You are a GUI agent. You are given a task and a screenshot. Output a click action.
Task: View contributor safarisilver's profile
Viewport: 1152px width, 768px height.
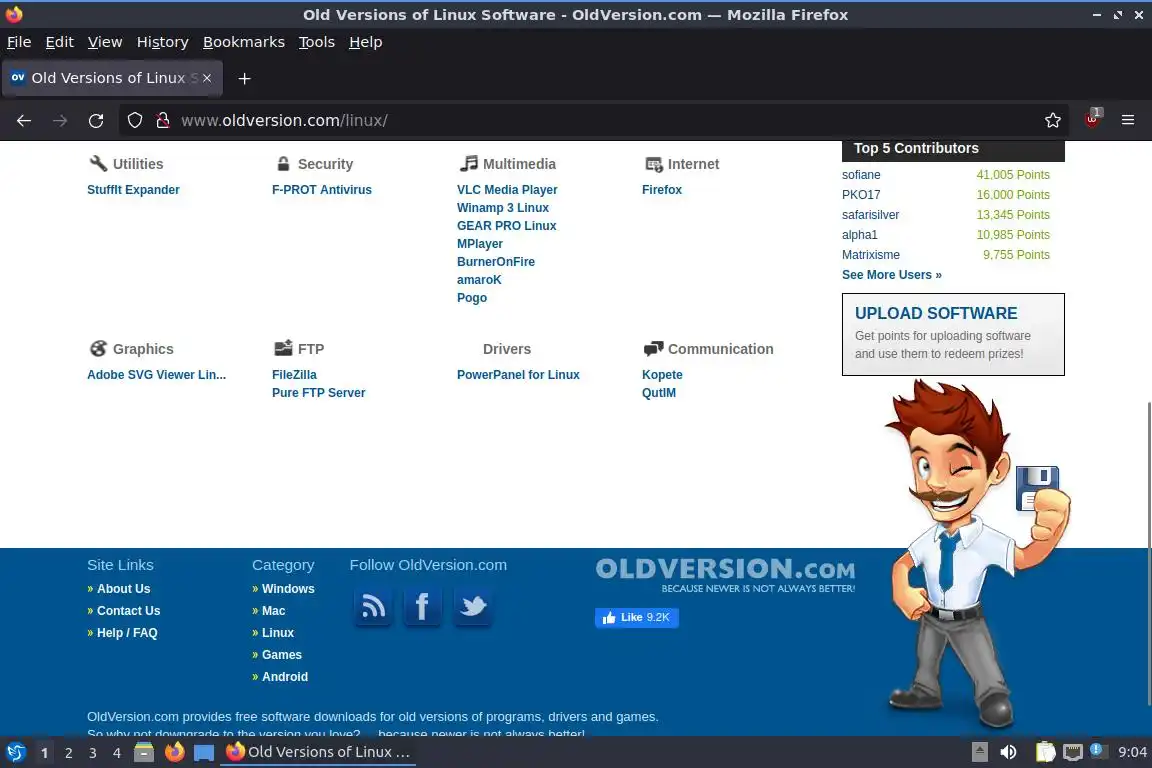tap(871, 215)
